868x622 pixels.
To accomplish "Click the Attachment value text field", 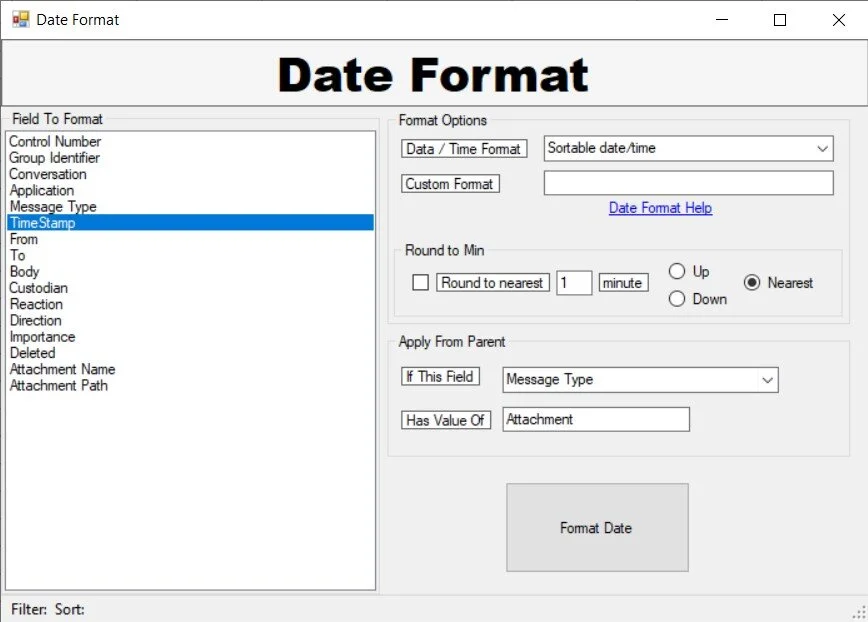I will [x=595, y=419].
